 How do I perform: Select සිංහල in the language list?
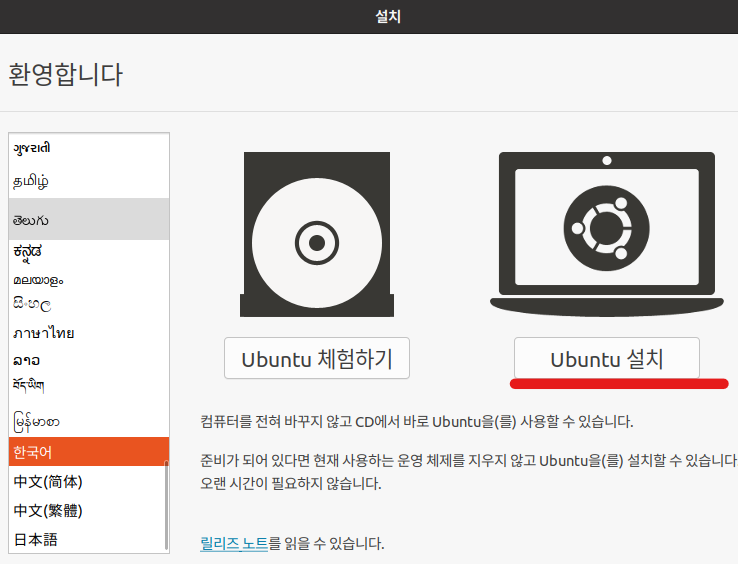coord(88,305)
